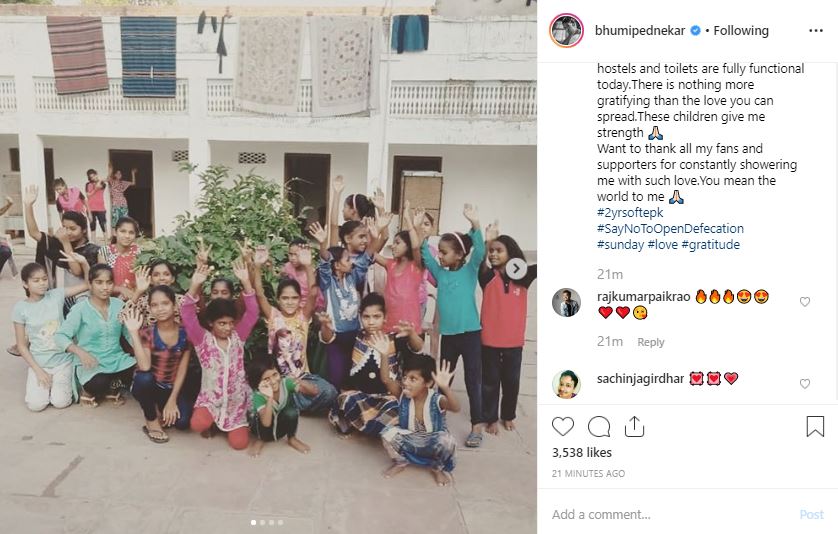Image resolution: width=838 pixels, height=534 pixels.
Task: Like the post with heart icon
Action: coord(562,427)
